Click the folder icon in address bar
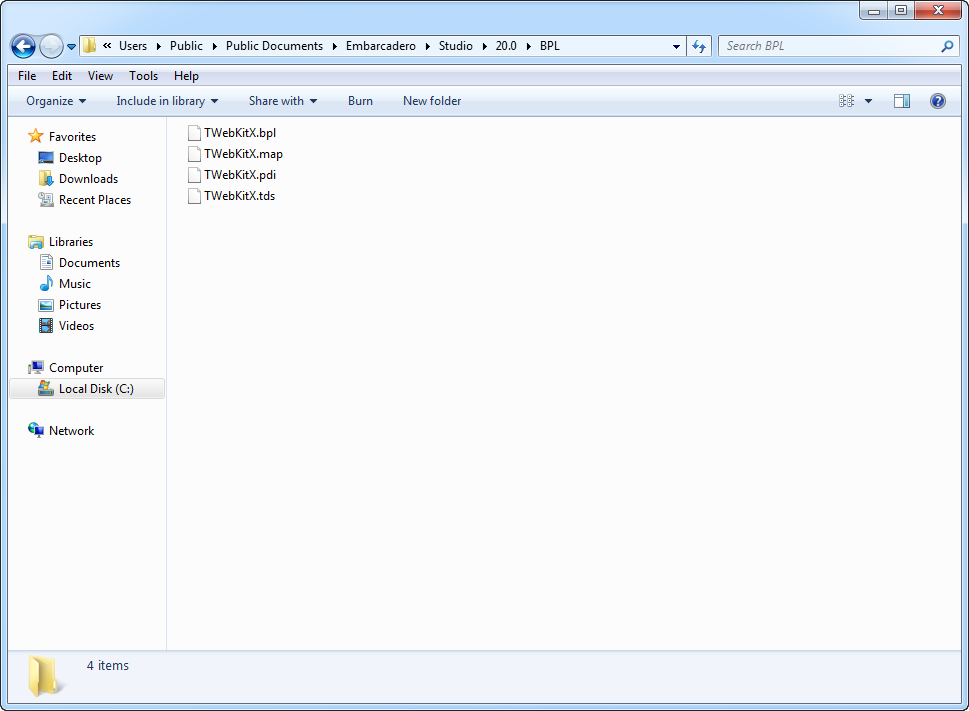Image resolution: width=969 pixels, height=711 pixels. pyautogui.click(x=90, y=46)
